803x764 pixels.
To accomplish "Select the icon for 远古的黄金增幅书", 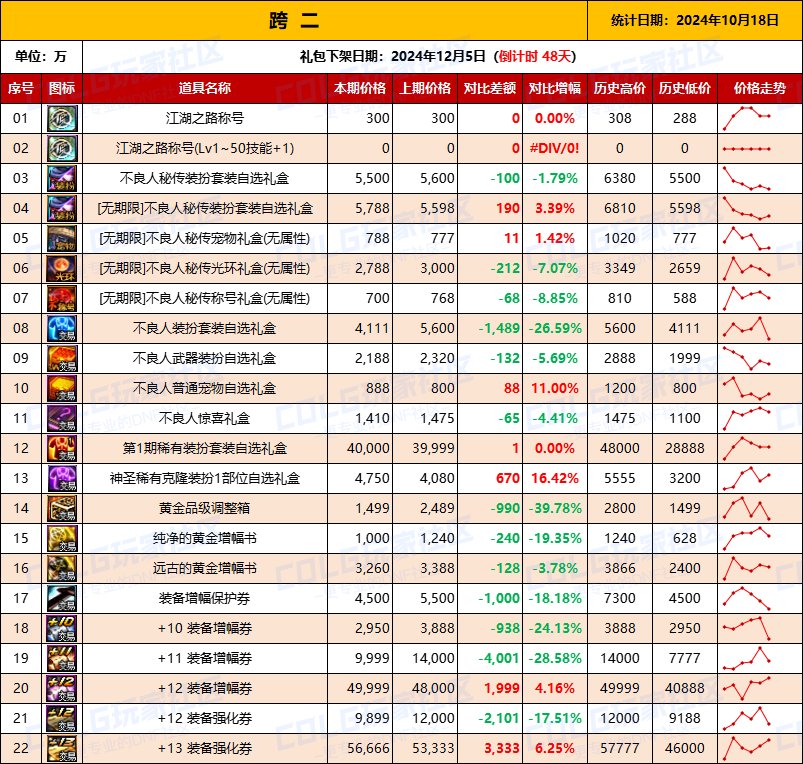I will click(x=62, y=568).
